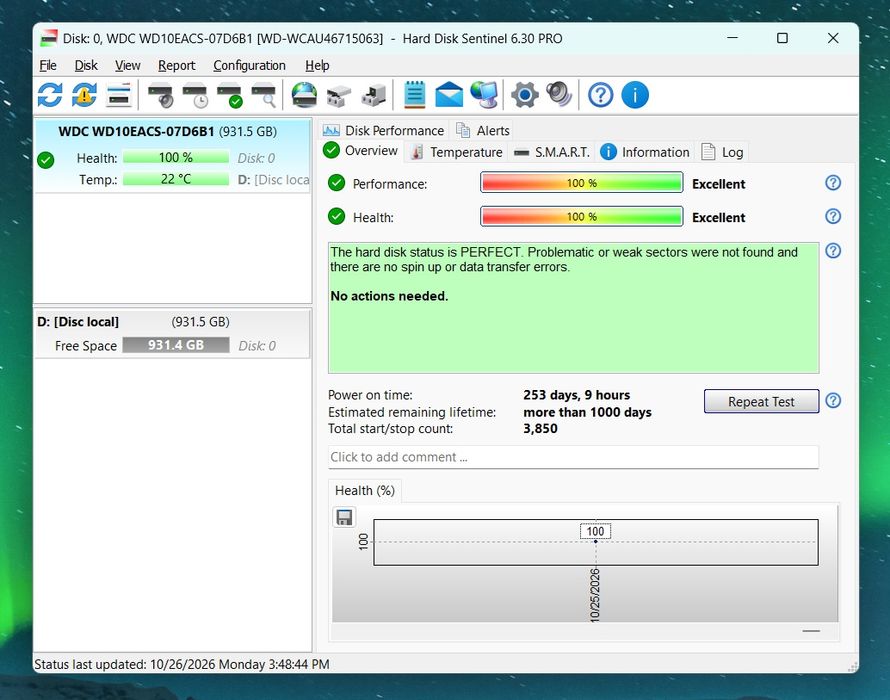Click the speaker sound toolbar icon
This screenshot has height=700, width=890.
pos(559,95)
